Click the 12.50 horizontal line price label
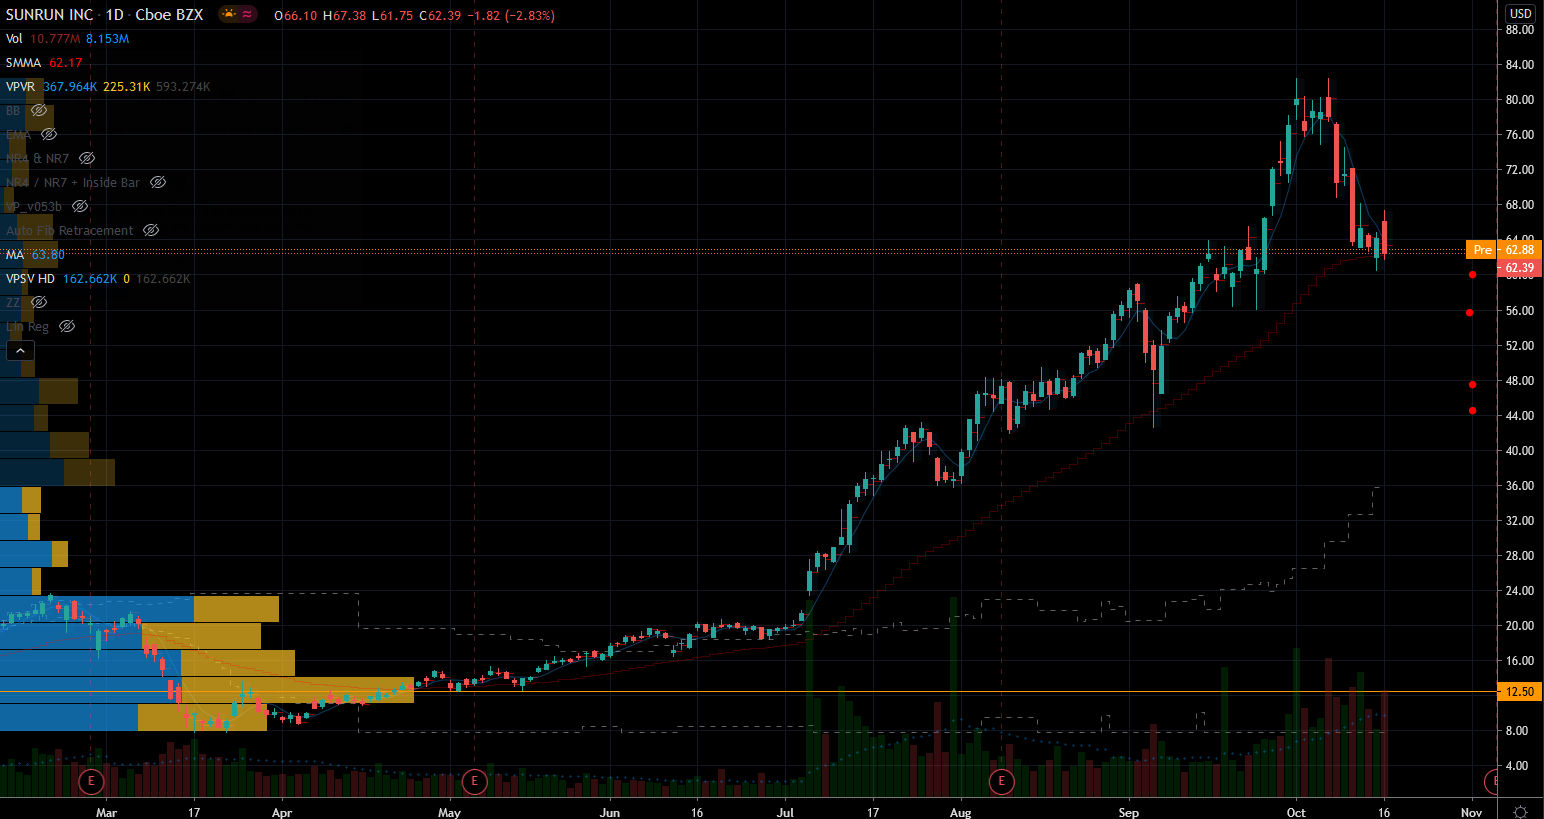 [1520, 692]
